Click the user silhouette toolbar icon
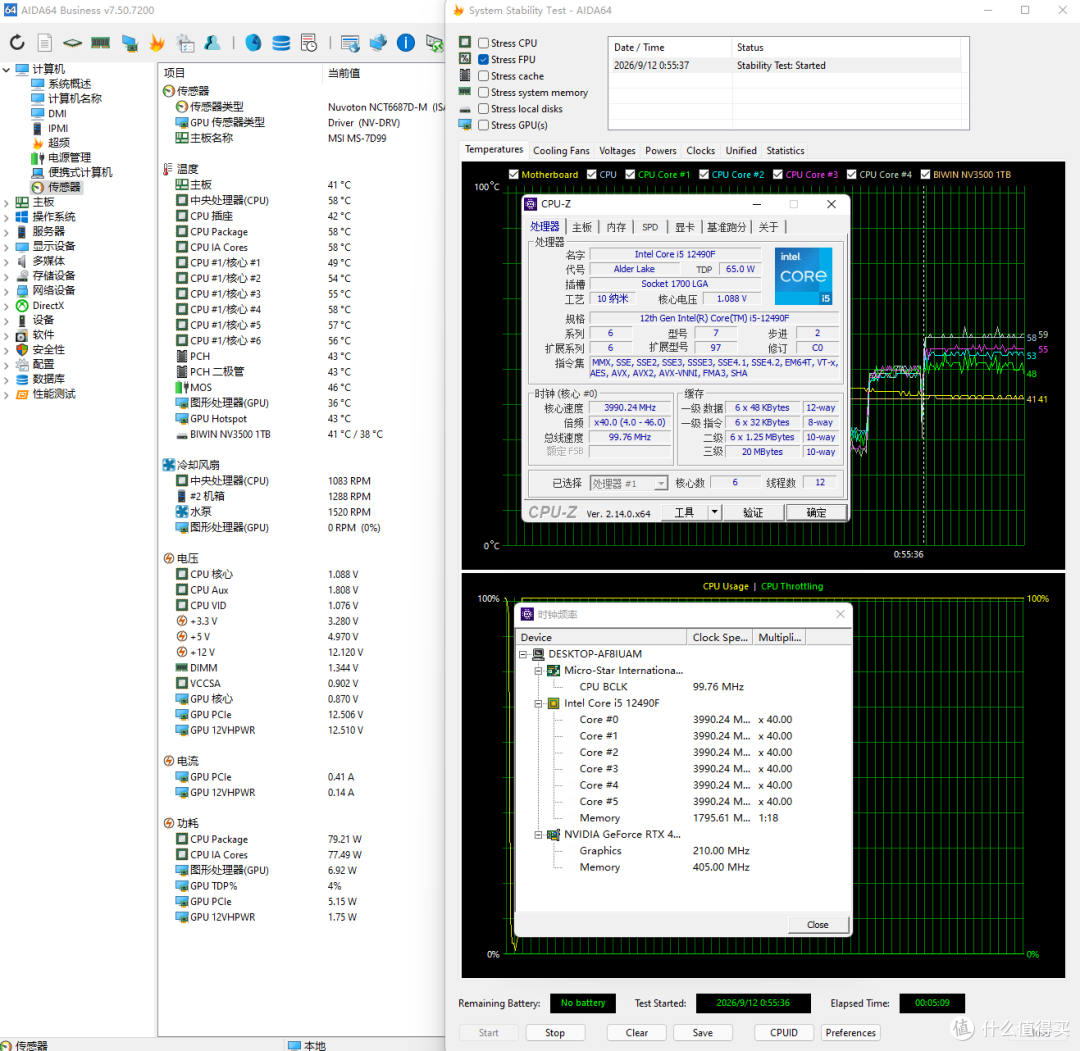Image resolution: width=1080 pixels, height=1051 pixels. (213, 43)
